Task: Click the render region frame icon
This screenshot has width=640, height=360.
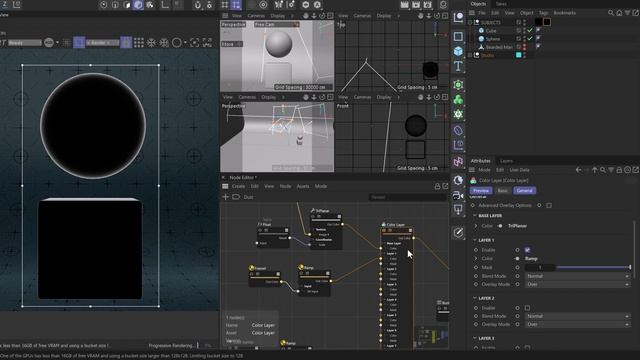Action: 194,42
